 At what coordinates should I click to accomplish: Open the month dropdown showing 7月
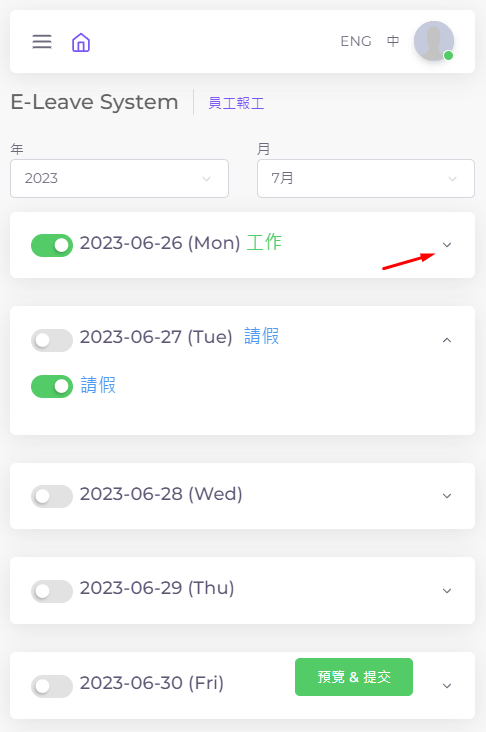pos(366,178)
